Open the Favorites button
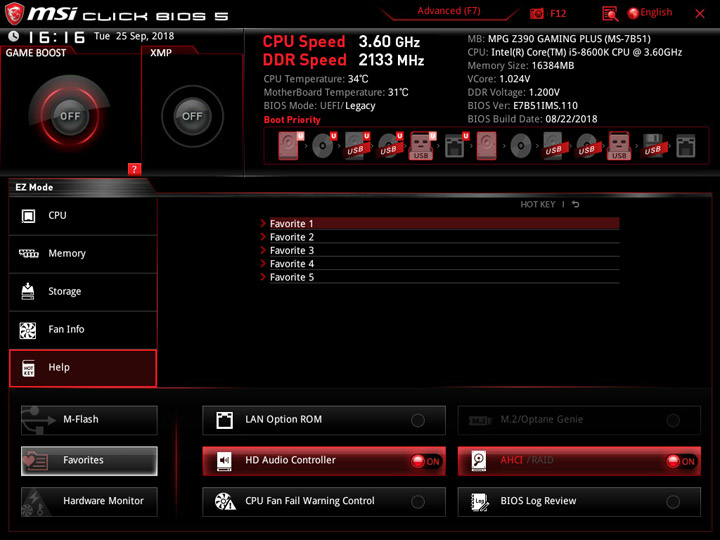 (89, 461)
